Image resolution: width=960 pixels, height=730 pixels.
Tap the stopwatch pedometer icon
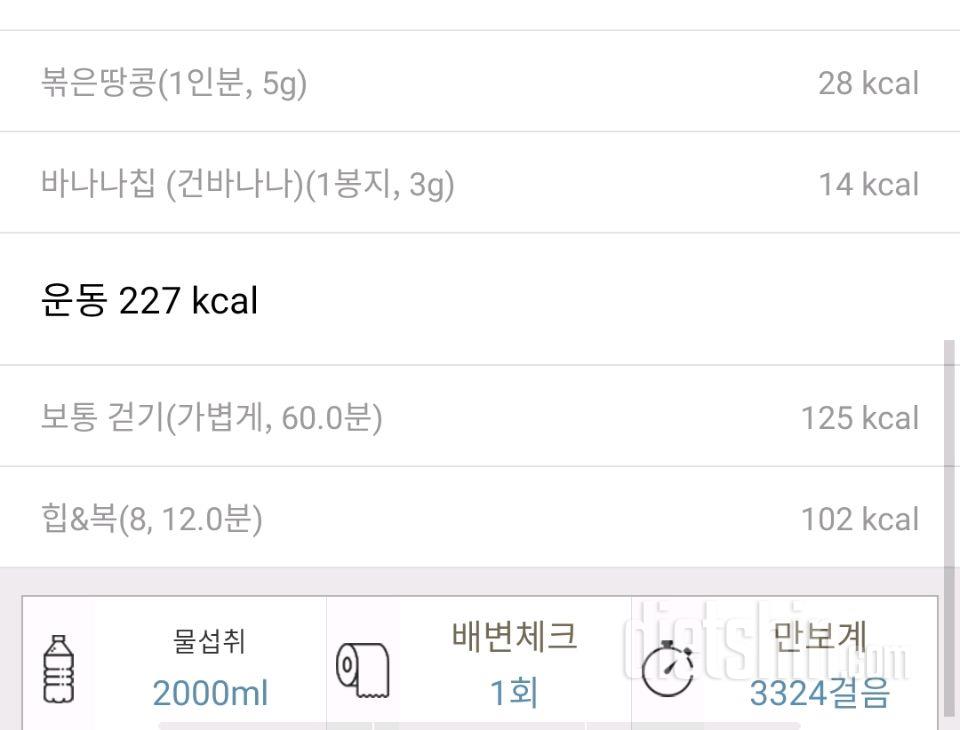tap(667, 668)
